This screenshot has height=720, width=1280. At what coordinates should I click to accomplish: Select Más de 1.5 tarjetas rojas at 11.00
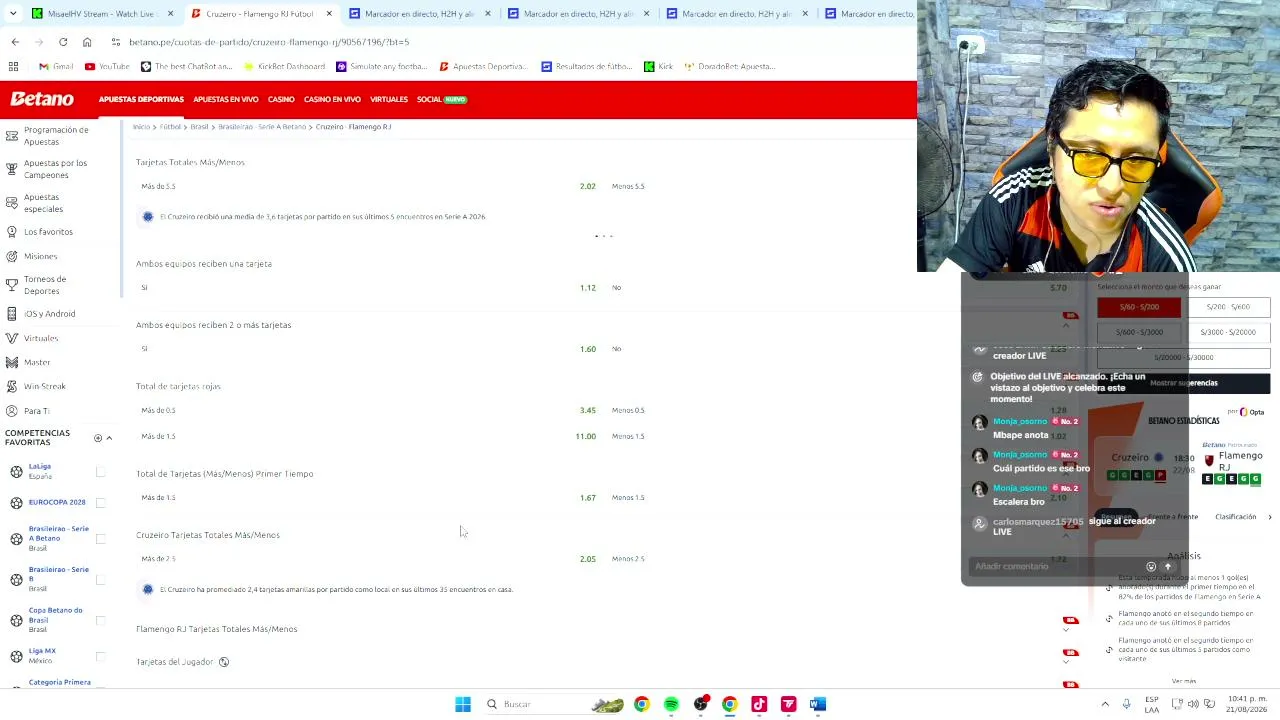pos(368,436)
